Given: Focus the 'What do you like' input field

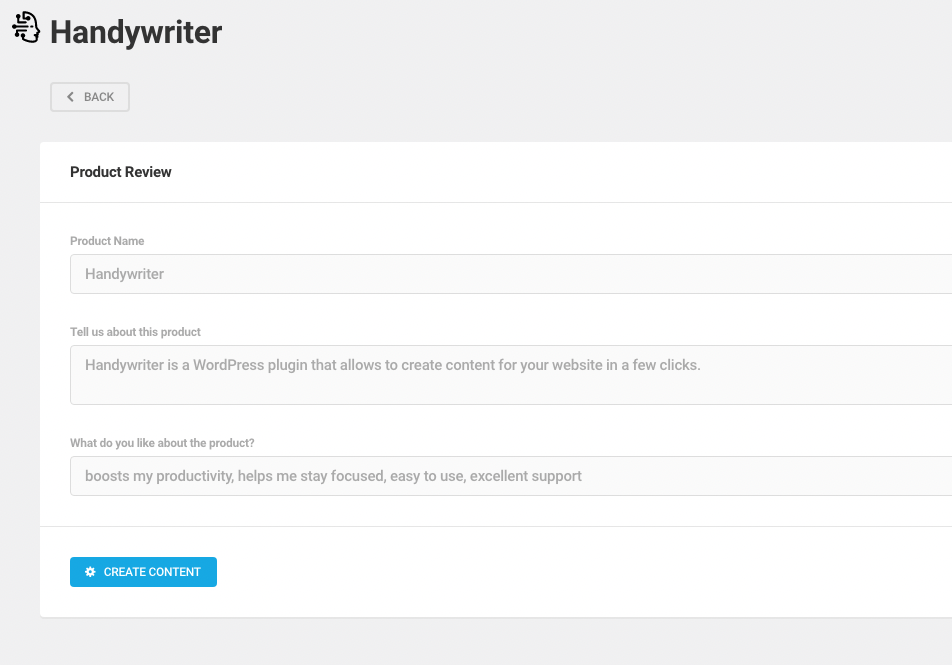Looking at the screenshot, I should click(x=511, y=476).
